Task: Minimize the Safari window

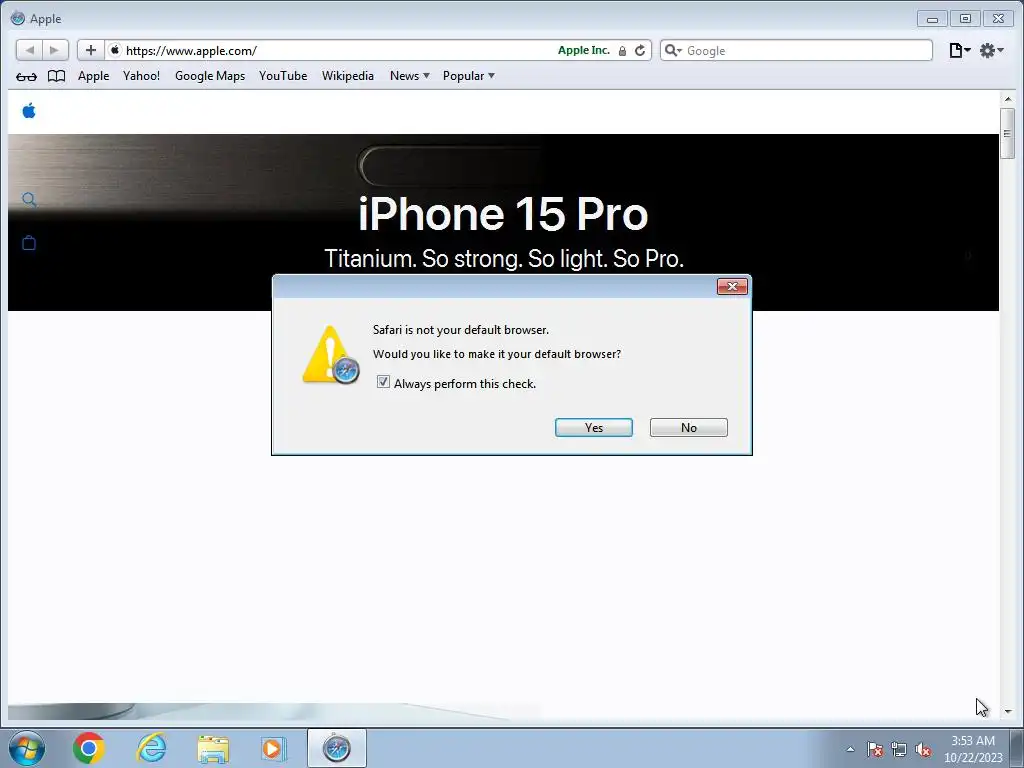Action: point(932,18)
